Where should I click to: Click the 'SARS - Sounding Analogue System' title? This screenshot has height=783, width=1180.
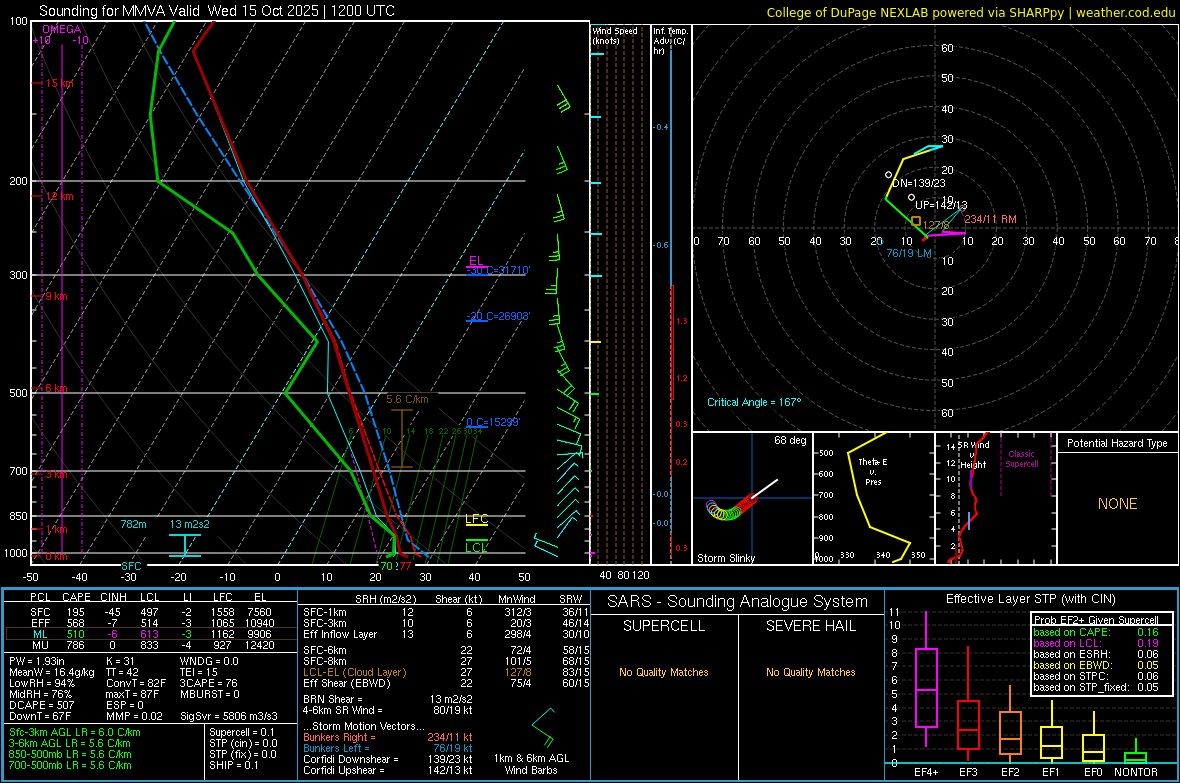pyautogui.click(x=738, y=601)
